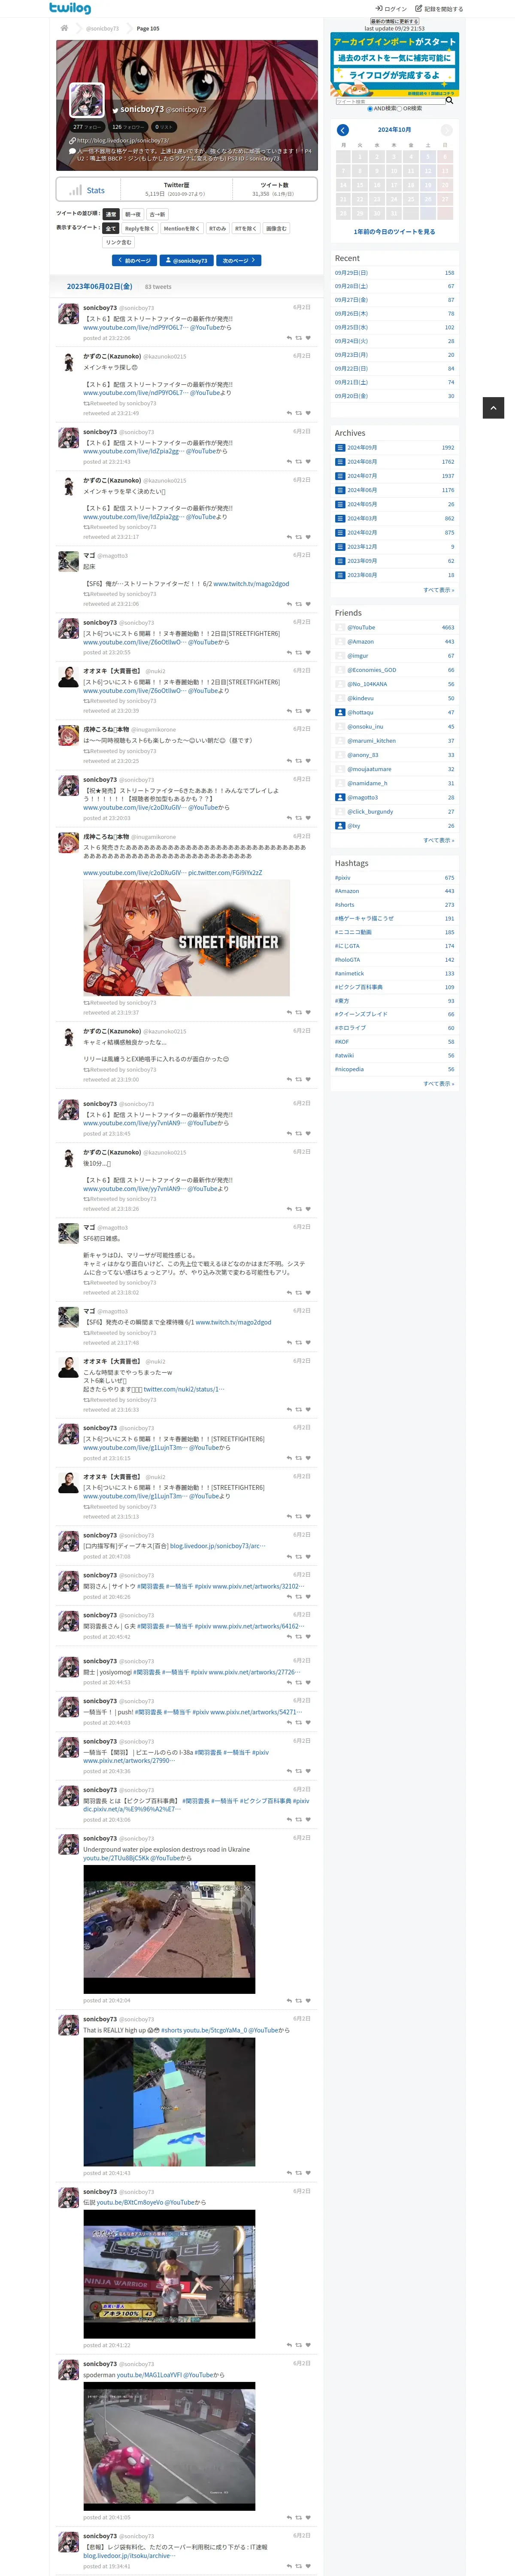This screenshot has width=515, height=2576.
Task: Toggle リンク含む filter
Action: [119, 242]
